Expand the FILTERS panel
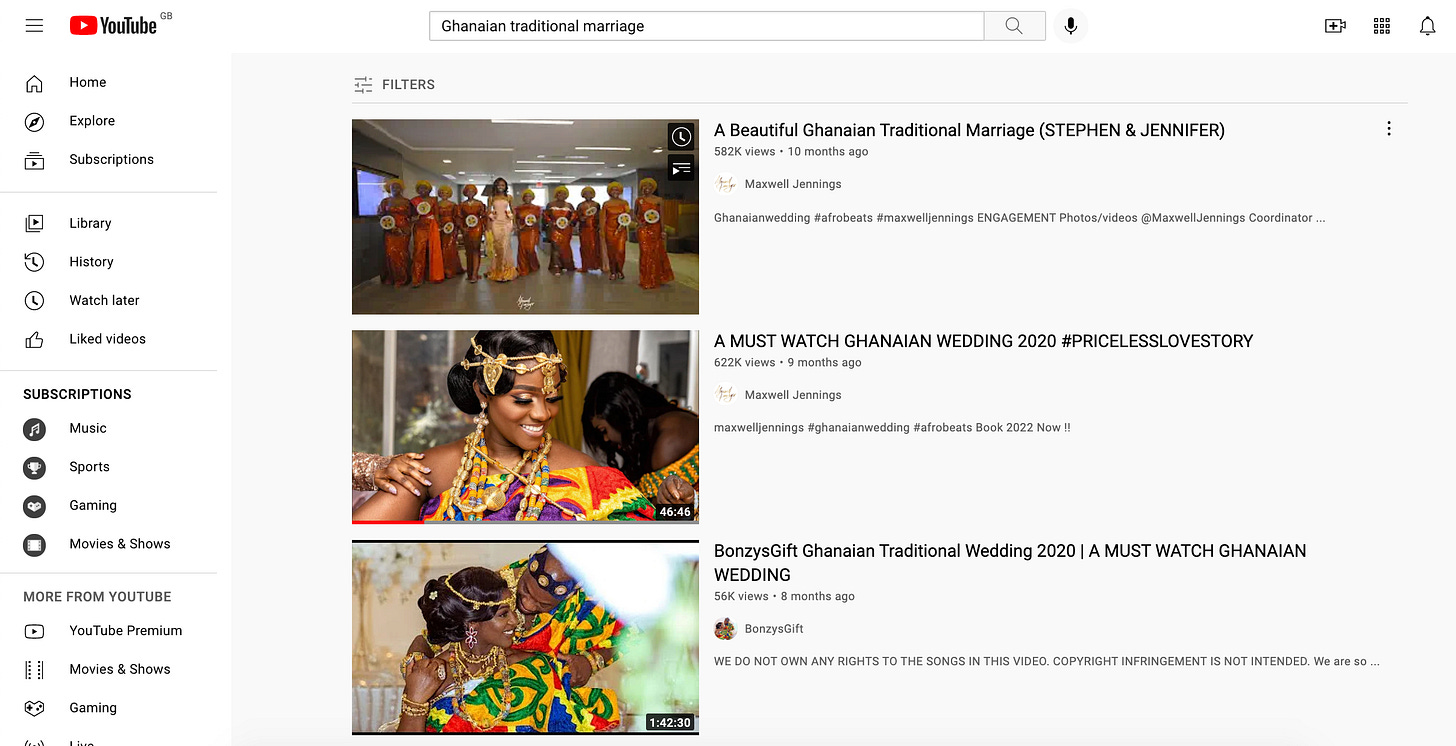Image resolution: width=1456 pixels, height=746 pixels. [394, 85]
